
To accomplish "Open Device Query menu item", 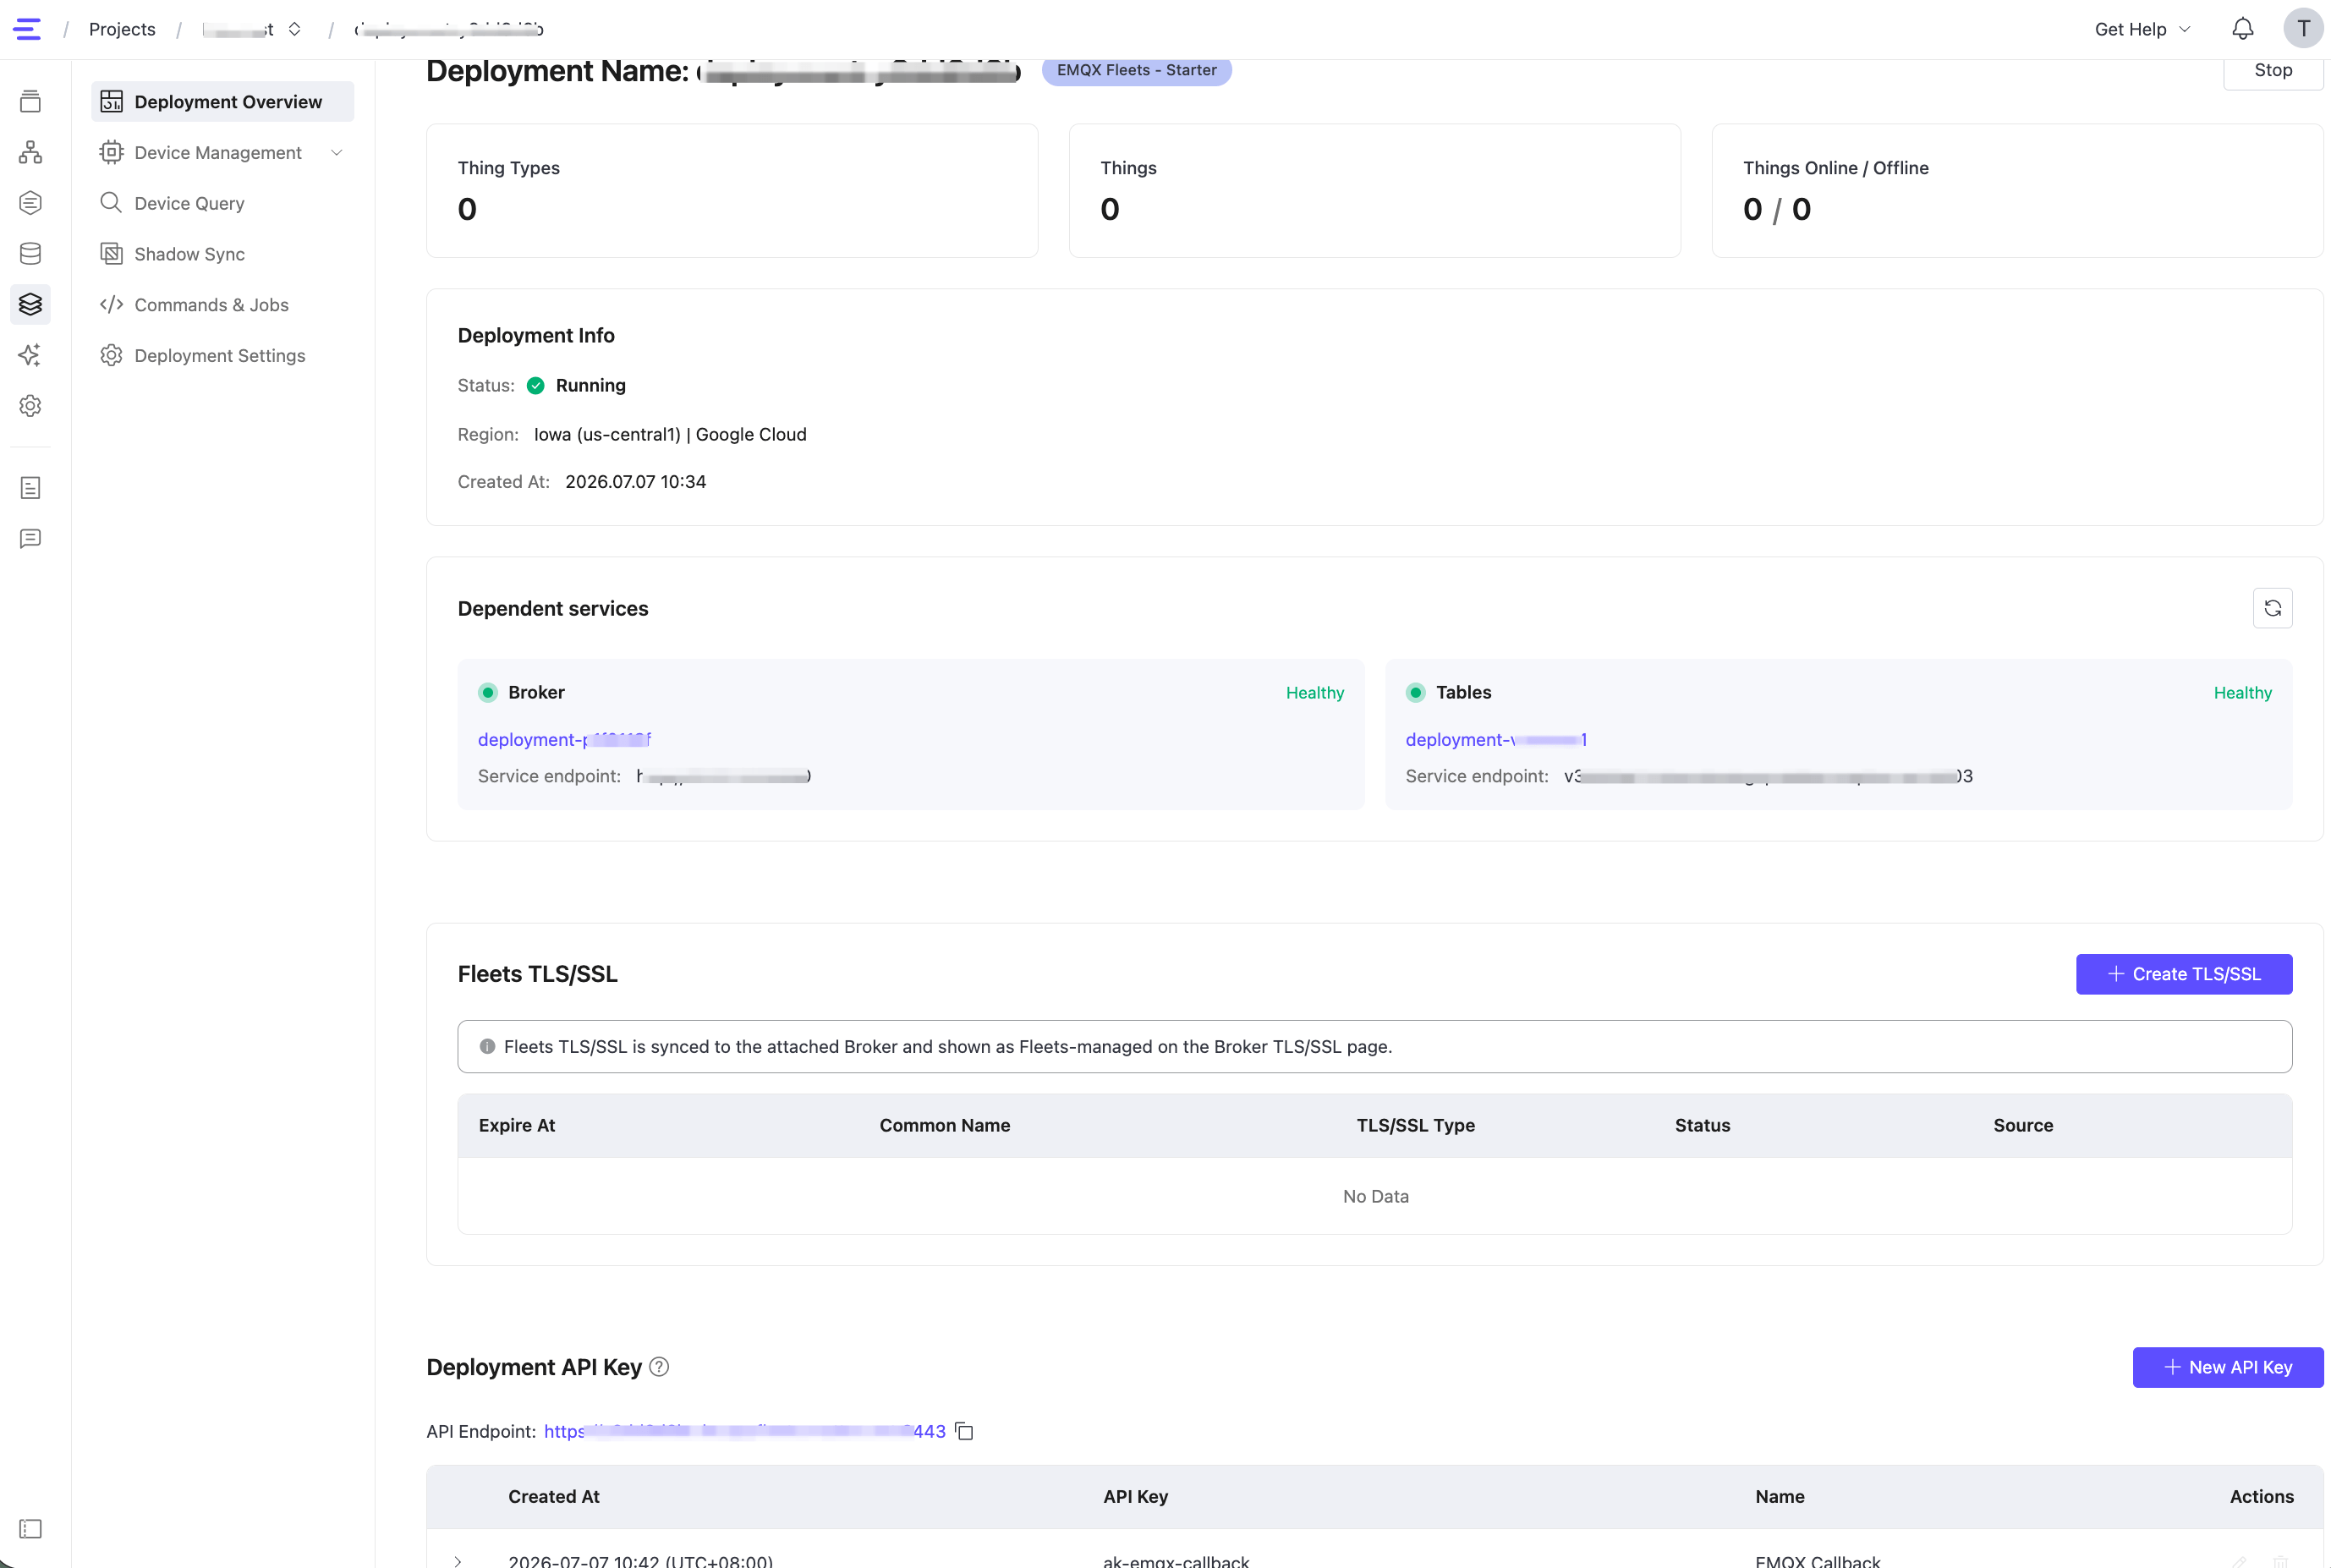I will pyautogui.click(x=223, y=204).
